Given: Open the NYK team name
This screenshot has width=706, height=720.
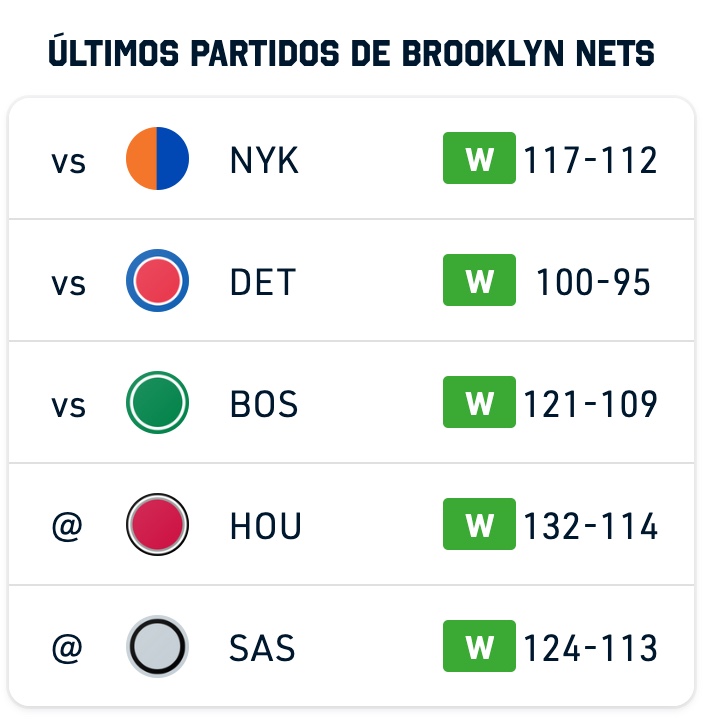Looking at the screenshot, I should point(264,160).
